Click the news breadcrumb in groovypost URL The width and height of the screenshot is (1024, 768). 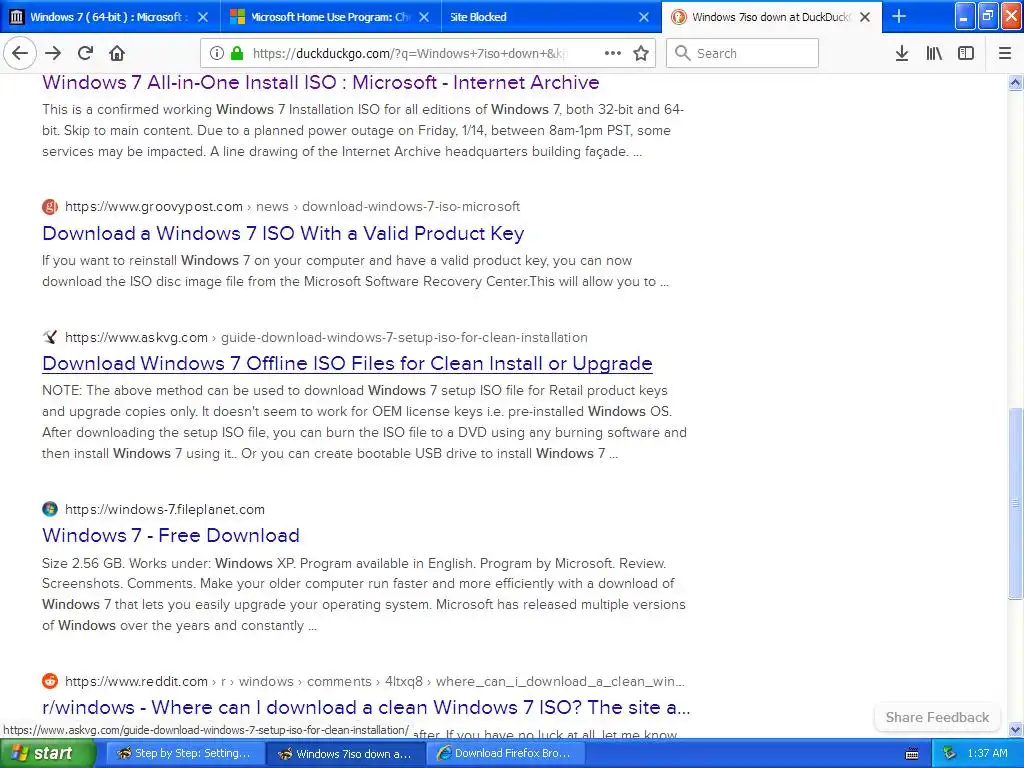click(272, 206)
